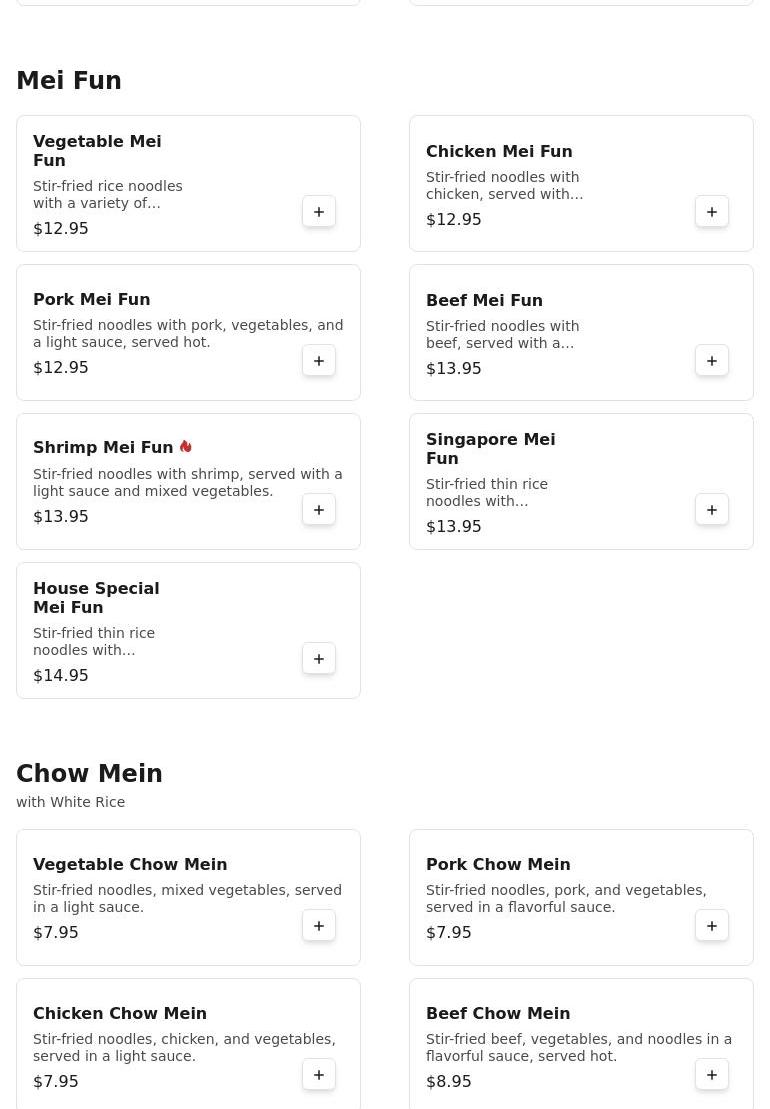The height and width of the screenshot is (1109, 770).
Task: Open Chicken Chow Mein item description
Action: [x=185, y=1047]
